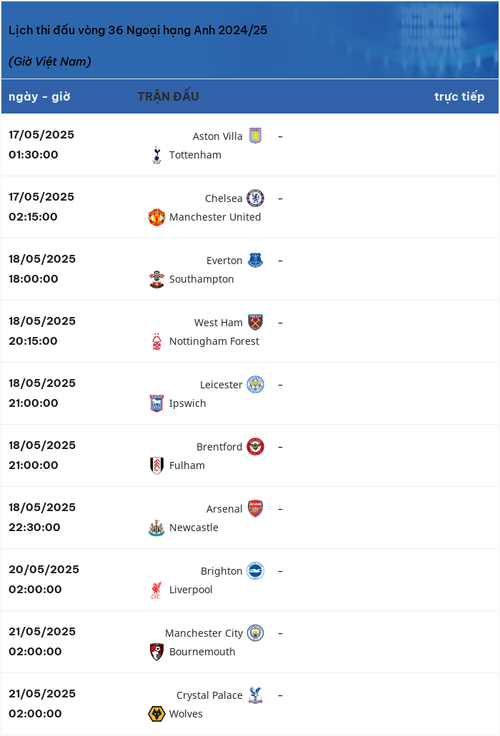Click the Leicester fox badge
This screenshot has width=500, height=736.
[255, 384]
